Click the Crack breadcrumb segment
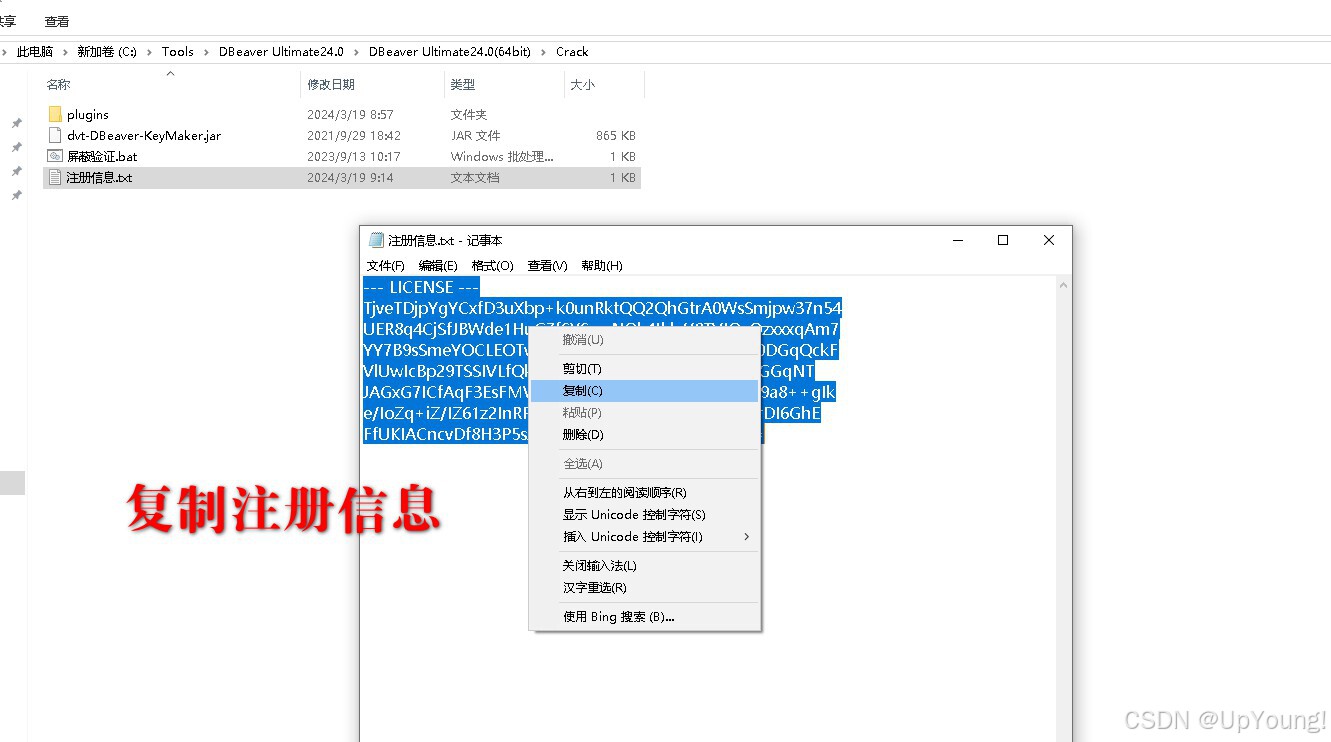The width and height of the screenshot is (1331, 742). (x=572, y=52)
